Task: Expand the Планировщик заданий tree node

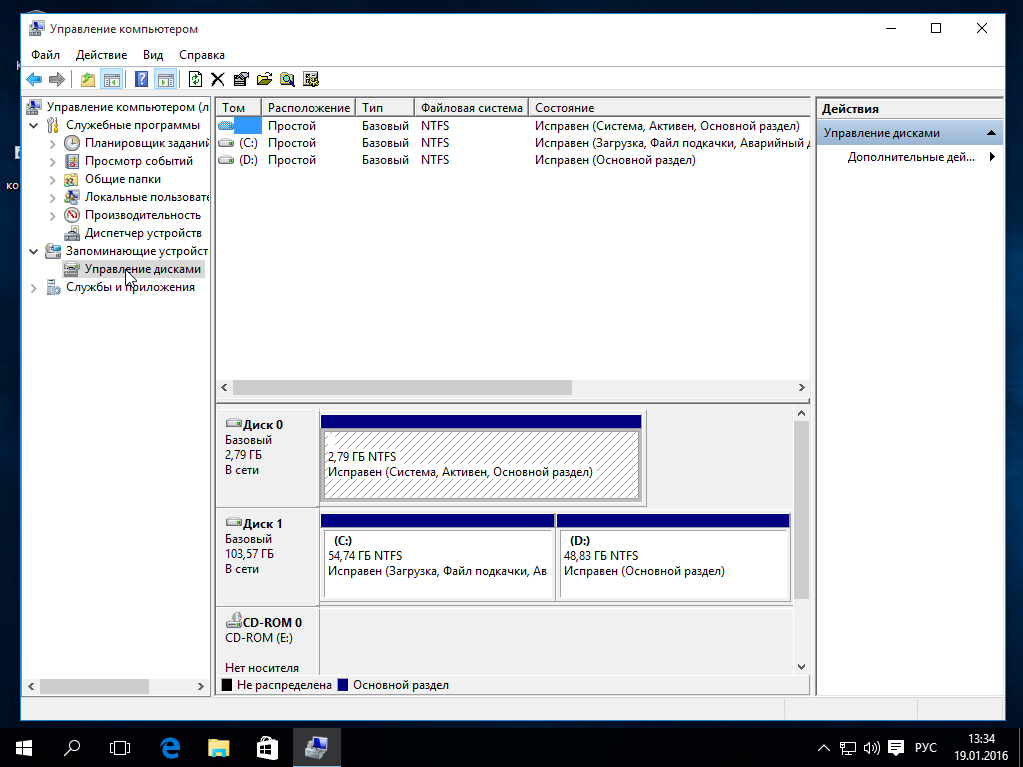Action: (54, 143)
